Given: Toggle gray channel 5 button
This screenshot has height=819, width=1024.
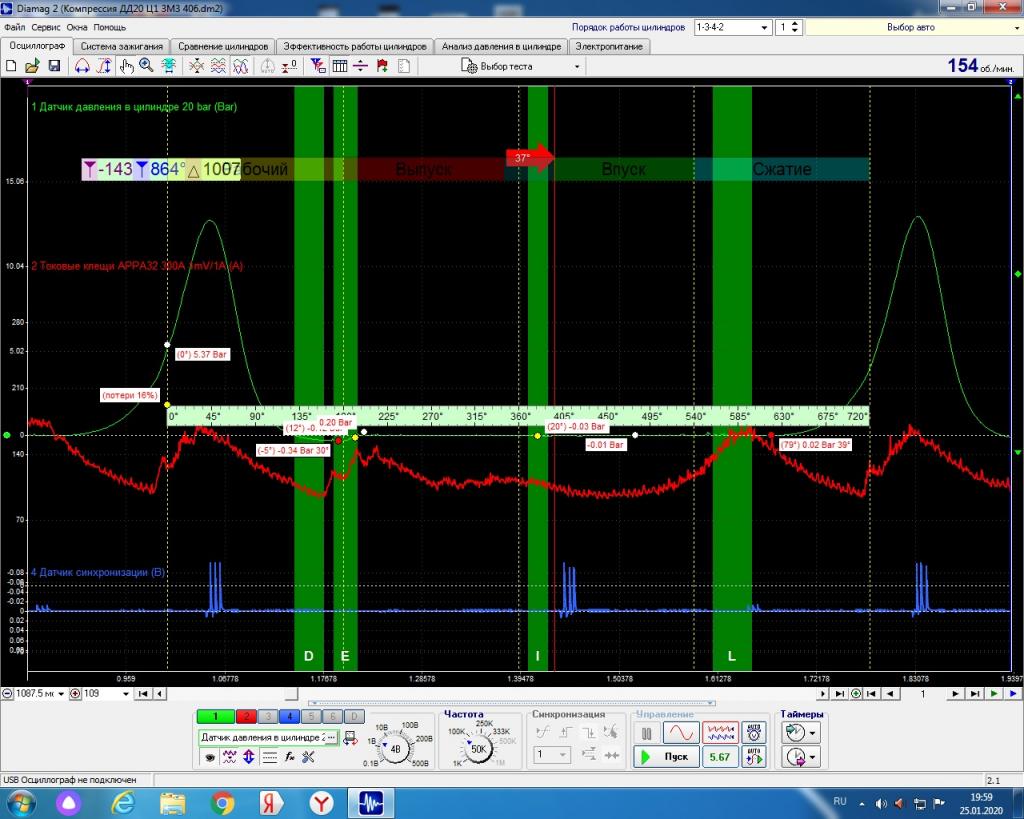Looking at the screenshot, I should (x=311, y=716).
